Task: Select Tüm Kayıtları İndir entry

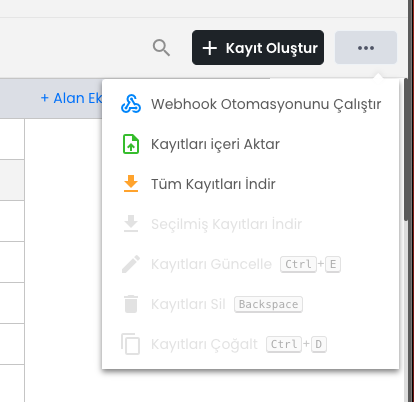Action: (x=251, y=184)
